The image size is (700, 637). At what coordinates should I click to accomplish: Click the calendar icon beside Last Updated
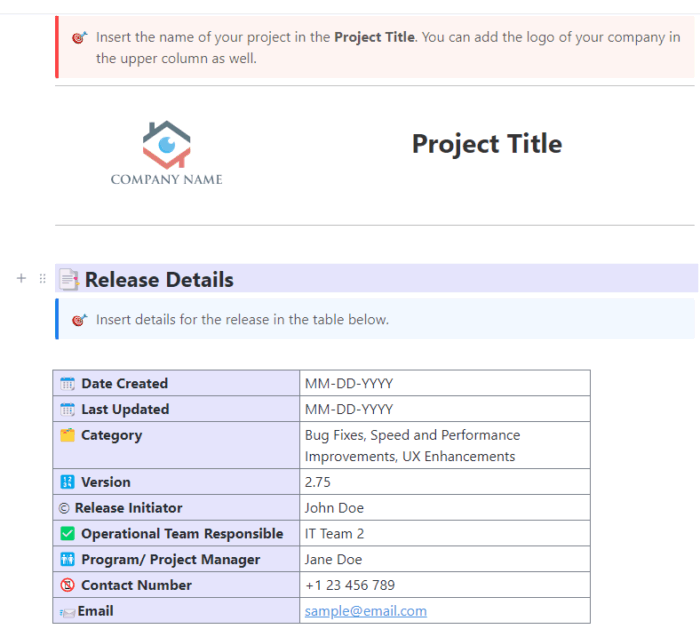pos(68,410)
